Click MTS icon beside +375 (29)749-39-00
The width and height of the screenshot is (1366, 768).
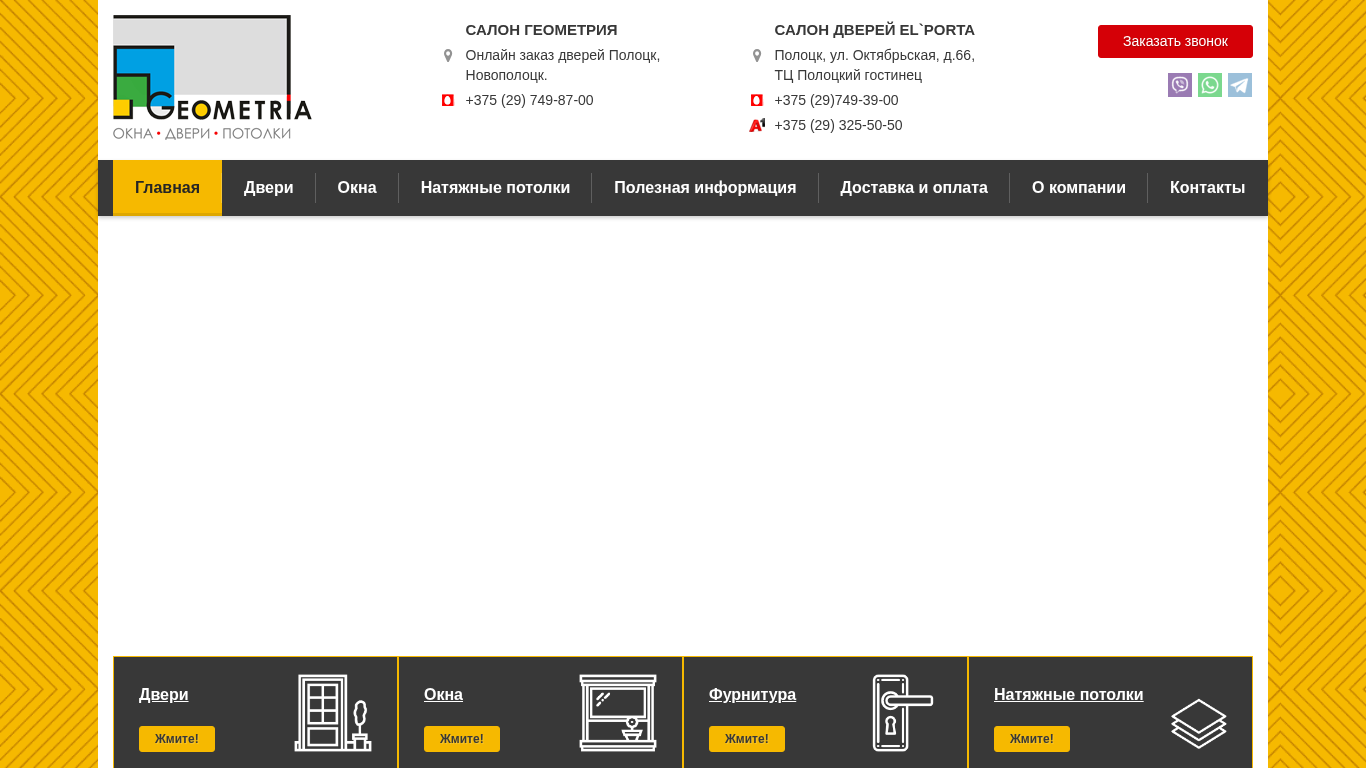point(757,100)
